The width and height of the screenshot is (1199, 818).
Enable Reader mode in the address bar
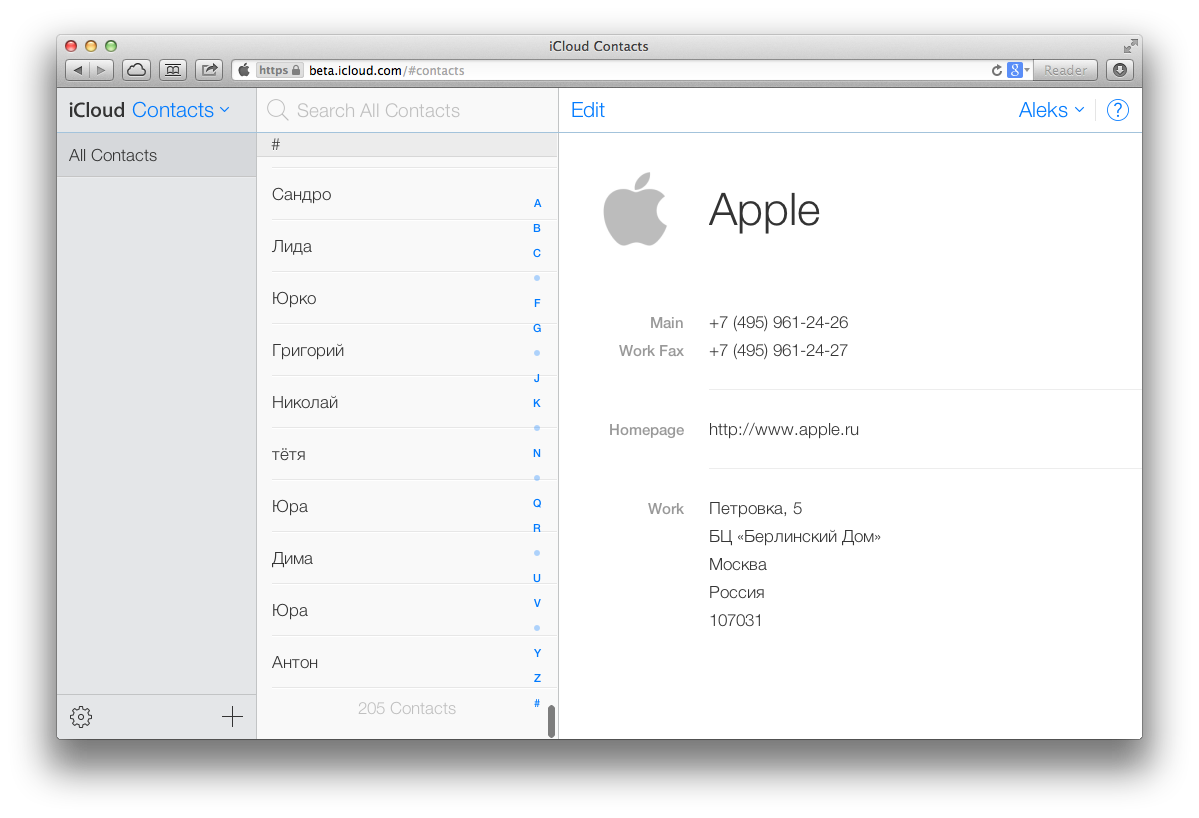(x=1065, y=70)
